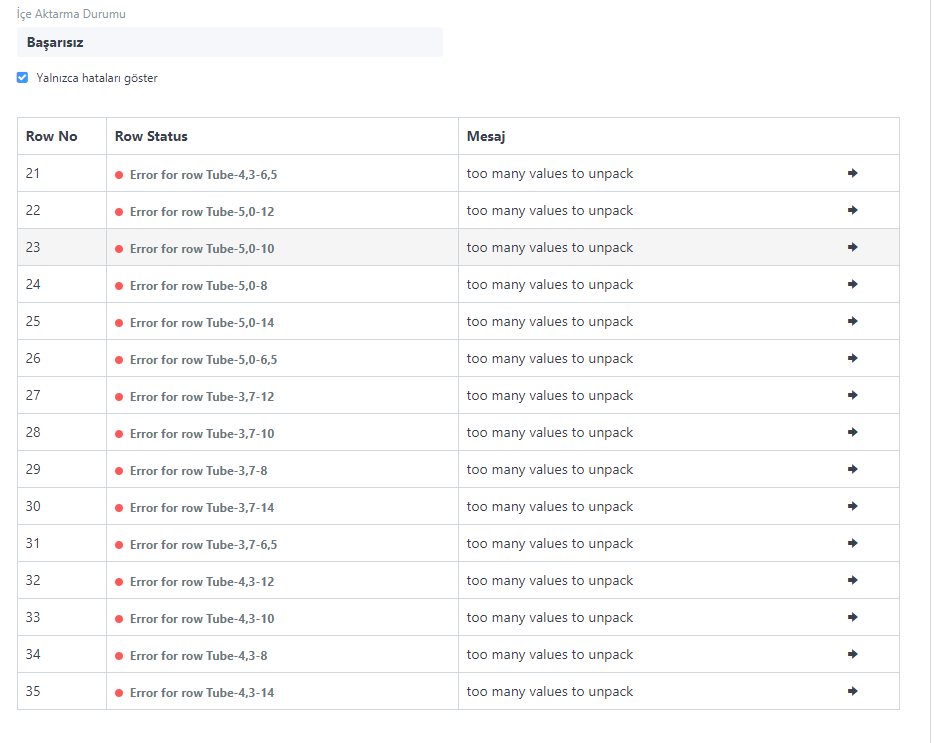
Task: Click the detail arrow on row 32
Action: (x=852, y=580)
